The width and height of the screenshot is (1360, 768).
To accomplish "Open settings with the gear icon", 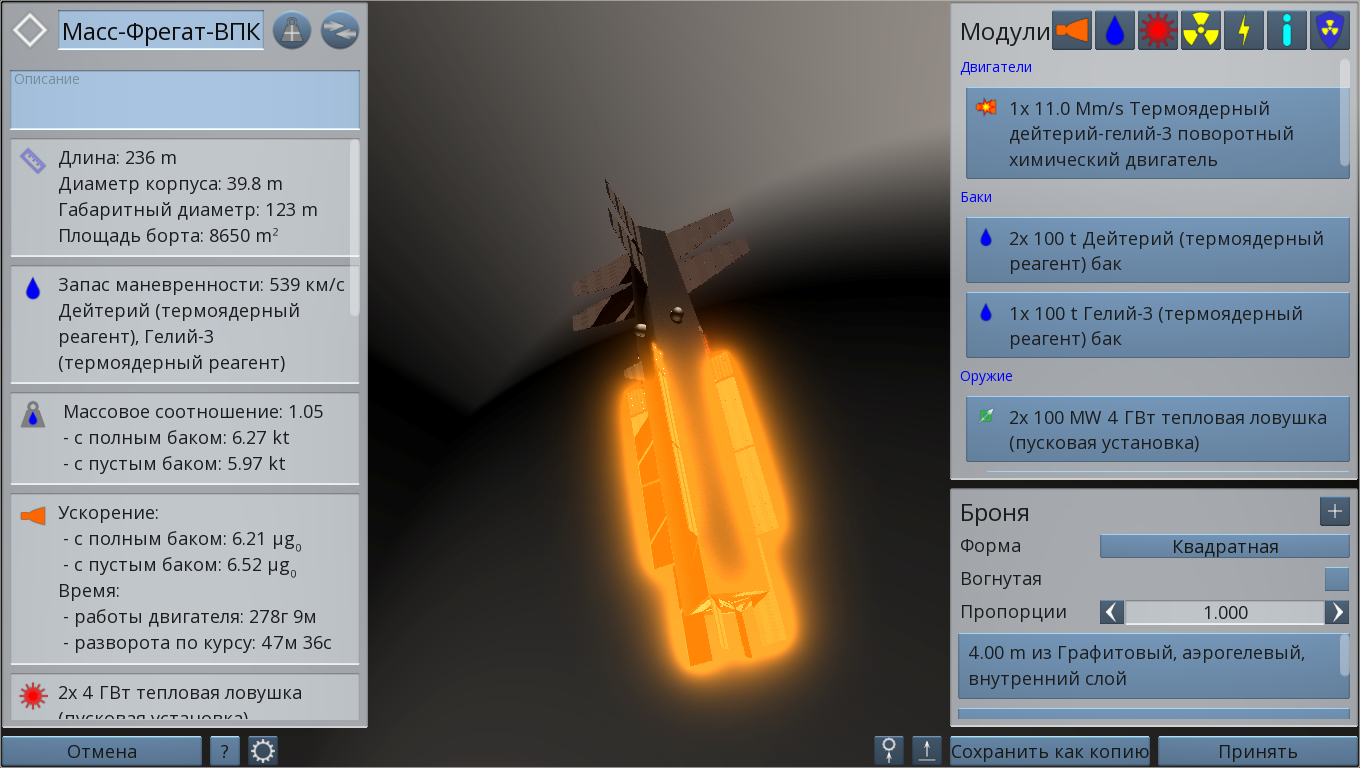I will point(263,751).
